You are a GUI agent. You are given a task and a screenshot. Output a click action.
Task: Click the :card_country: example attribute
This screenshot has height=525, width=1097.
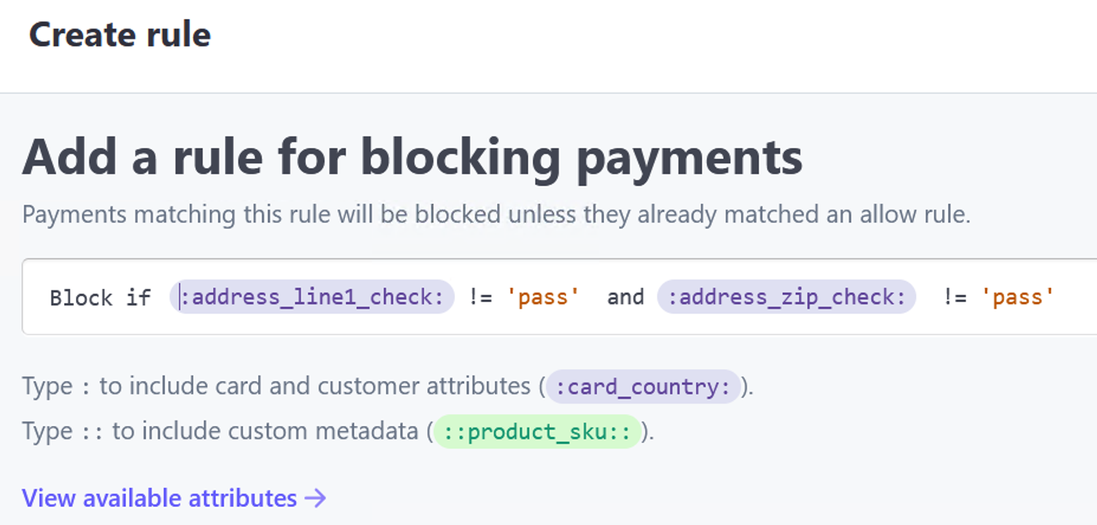(644, 387)
